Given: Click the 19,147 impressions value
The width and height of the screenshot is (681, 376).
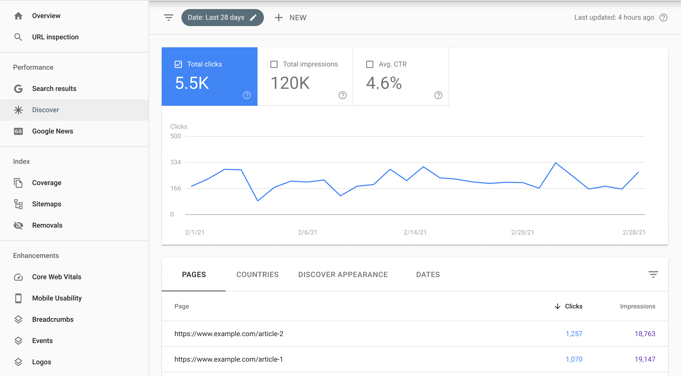Looking at the screenshot, I should click(645, 360).
